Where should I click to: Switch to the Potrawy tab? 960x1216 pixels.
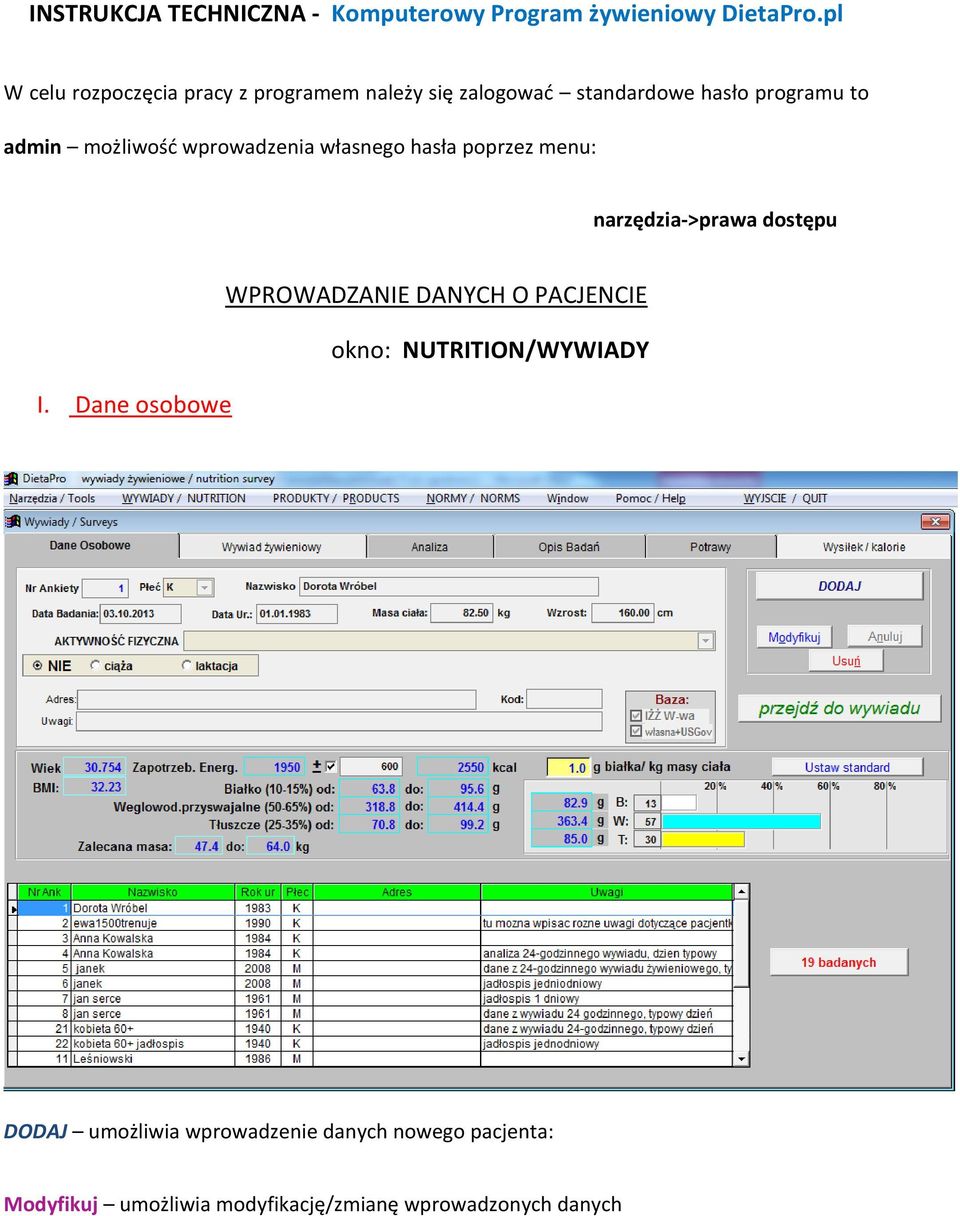(x=711, y=547)
